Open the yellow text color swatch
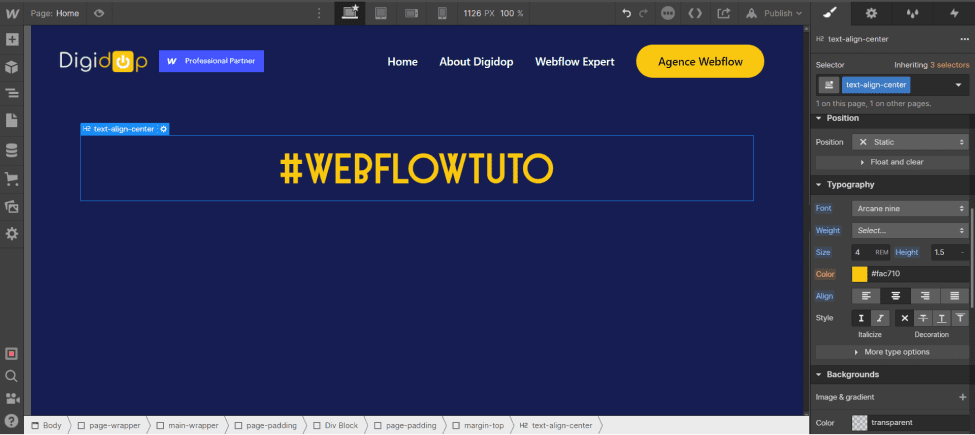Screen dimensions: 975x435 tap(859, 274)
